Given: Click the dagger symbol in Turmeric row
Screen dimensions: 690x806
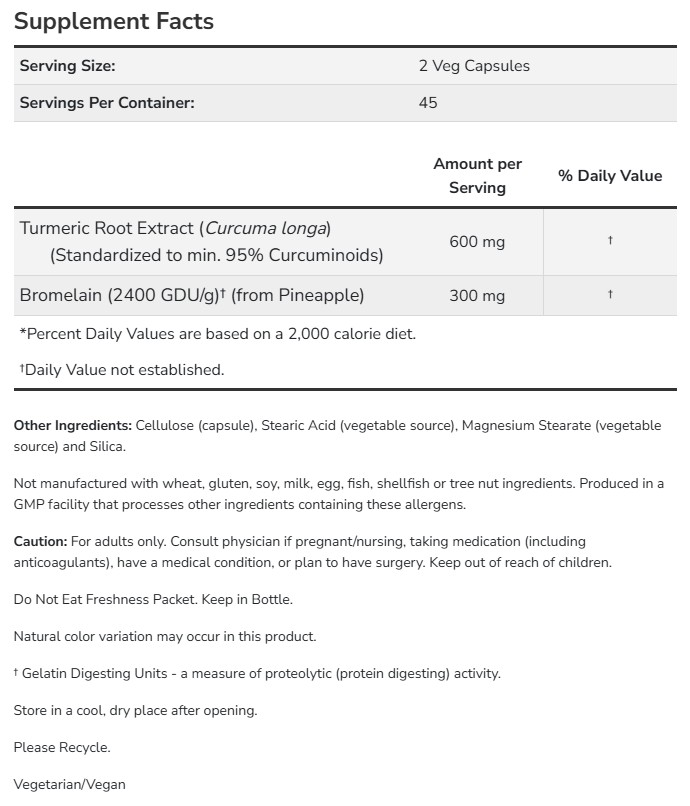Looking at the screenshot, I should (x=610, y=242).
